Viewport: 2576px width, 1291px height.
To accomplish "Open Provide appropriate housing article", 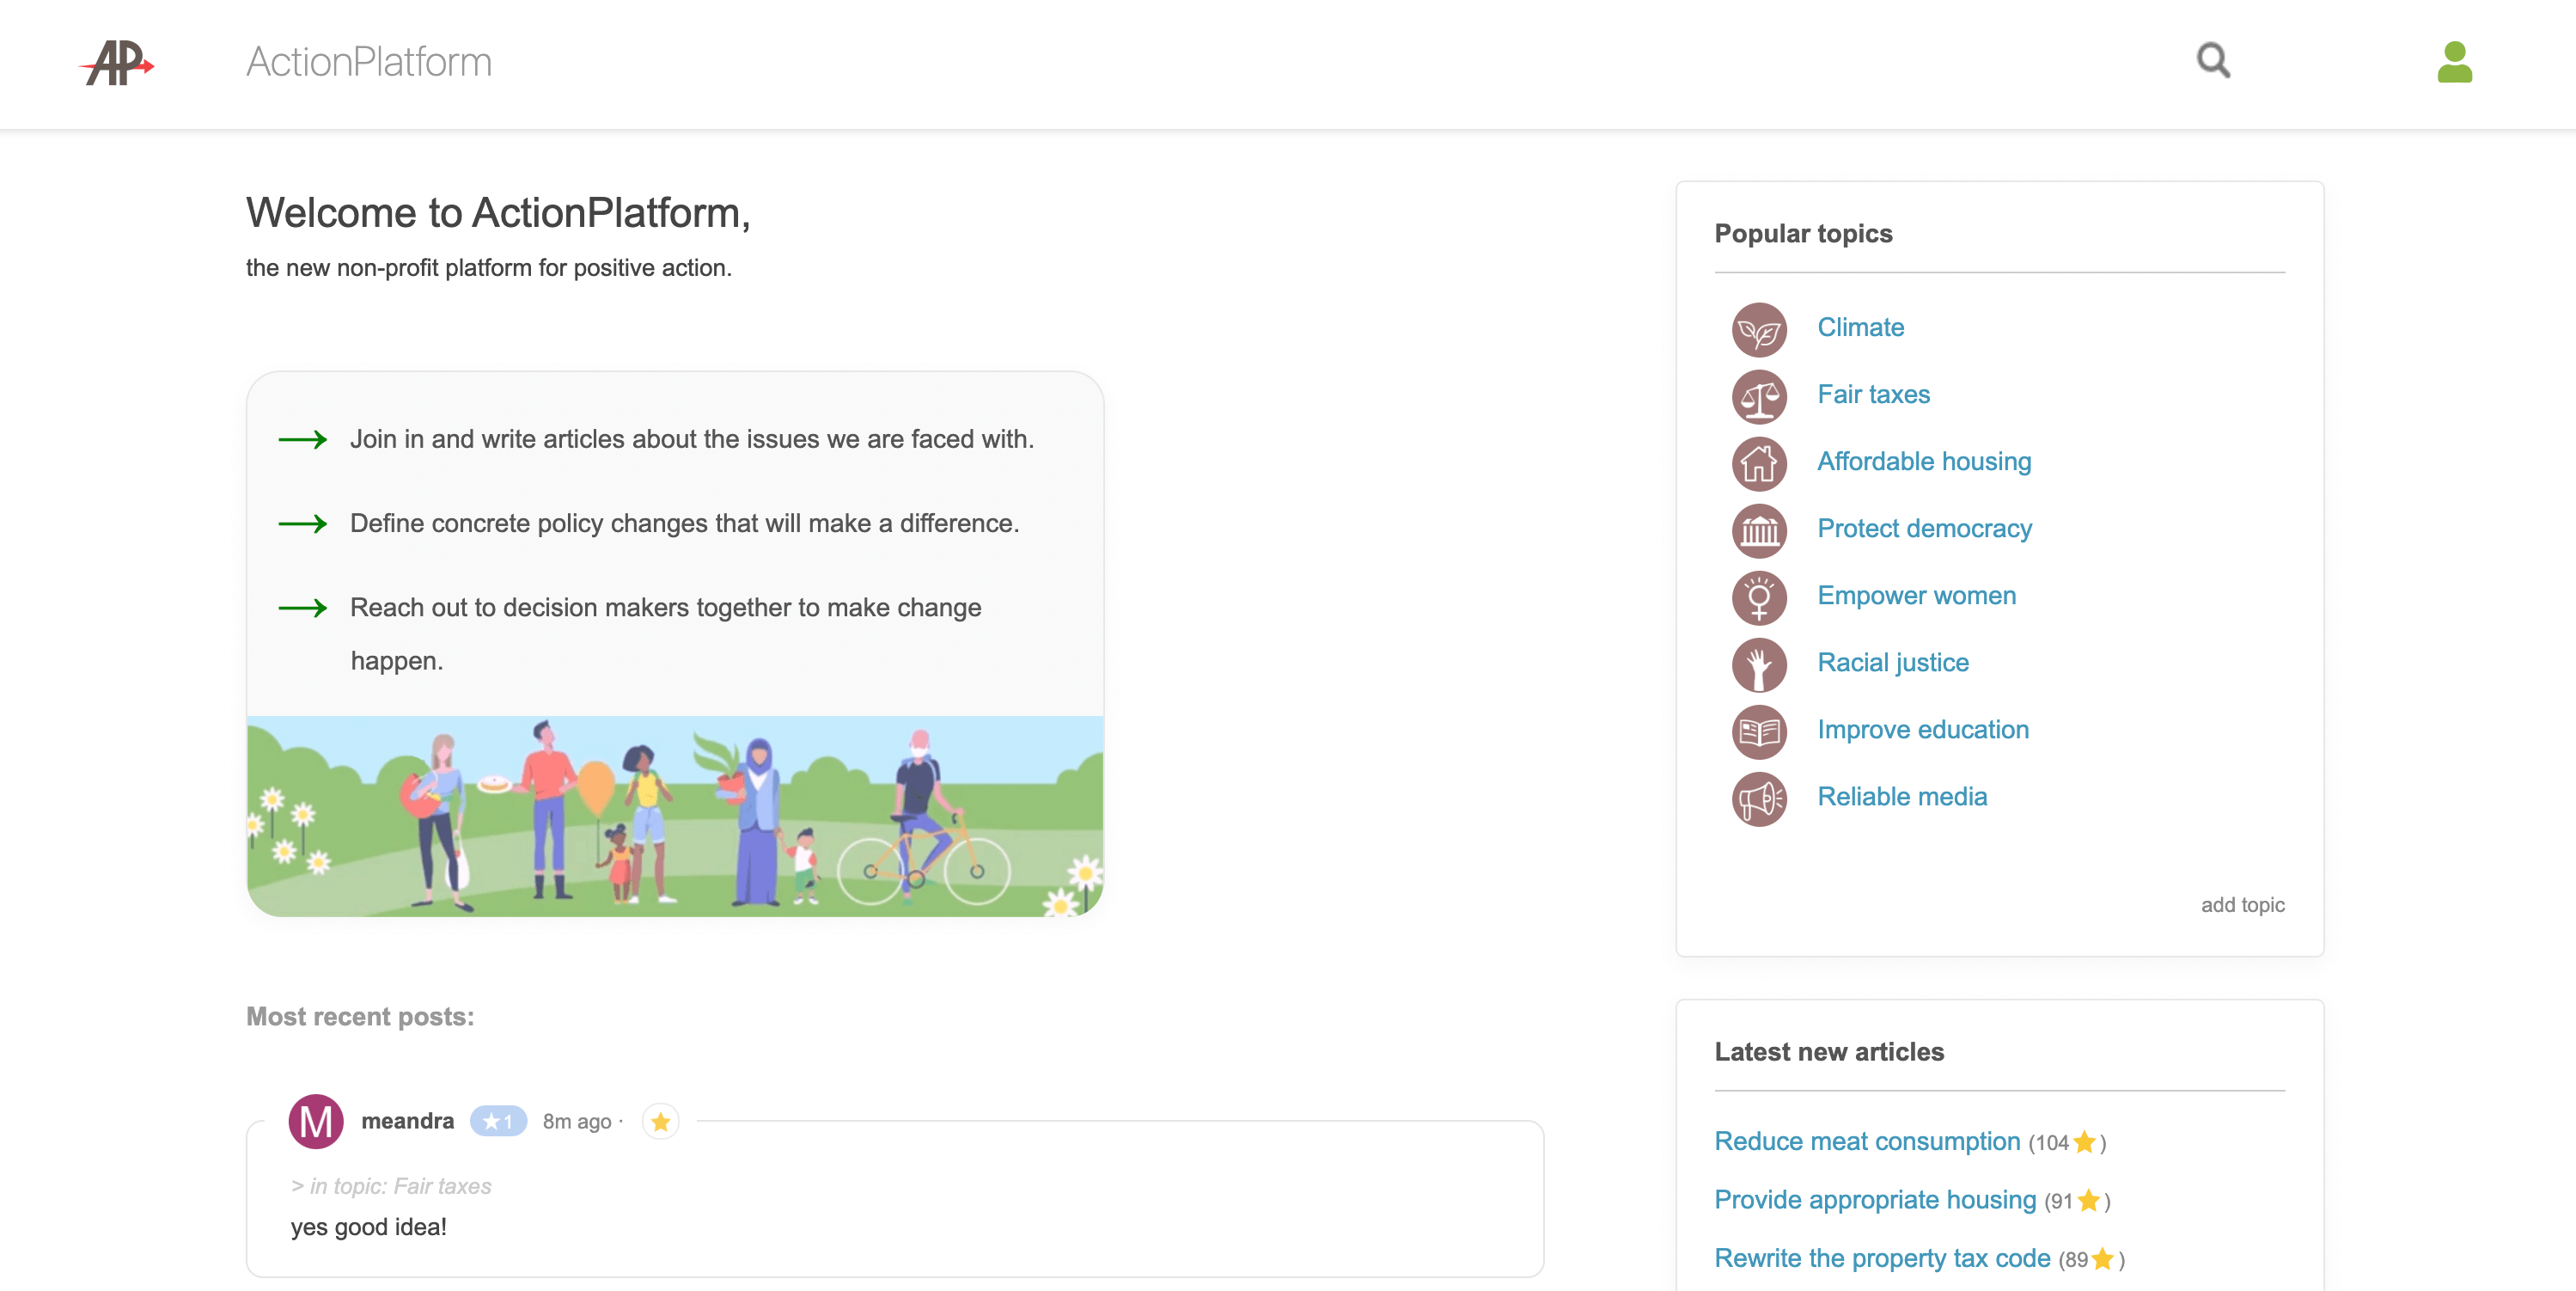I will pos(1874,1199).
